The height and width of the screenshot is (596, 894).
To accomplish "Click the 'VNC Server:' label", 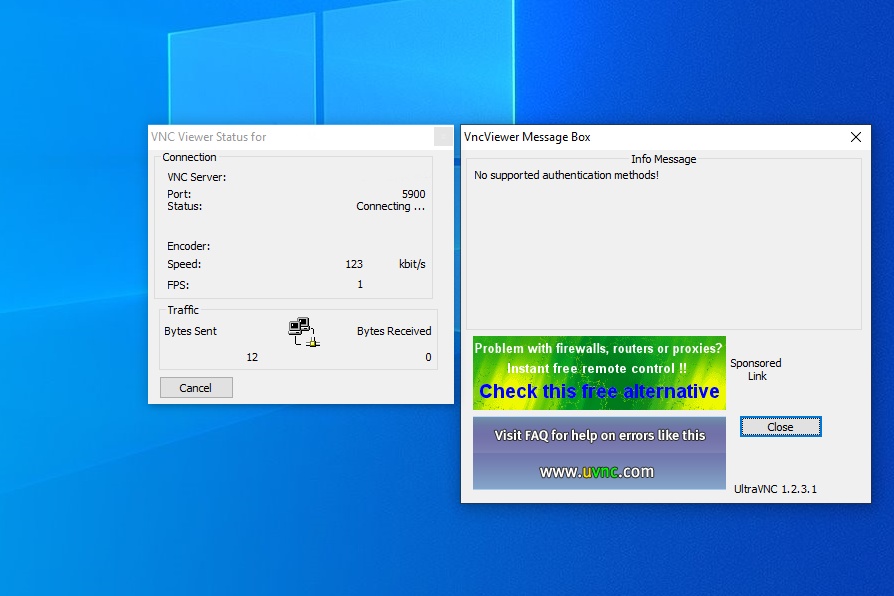I will point(196,177).
